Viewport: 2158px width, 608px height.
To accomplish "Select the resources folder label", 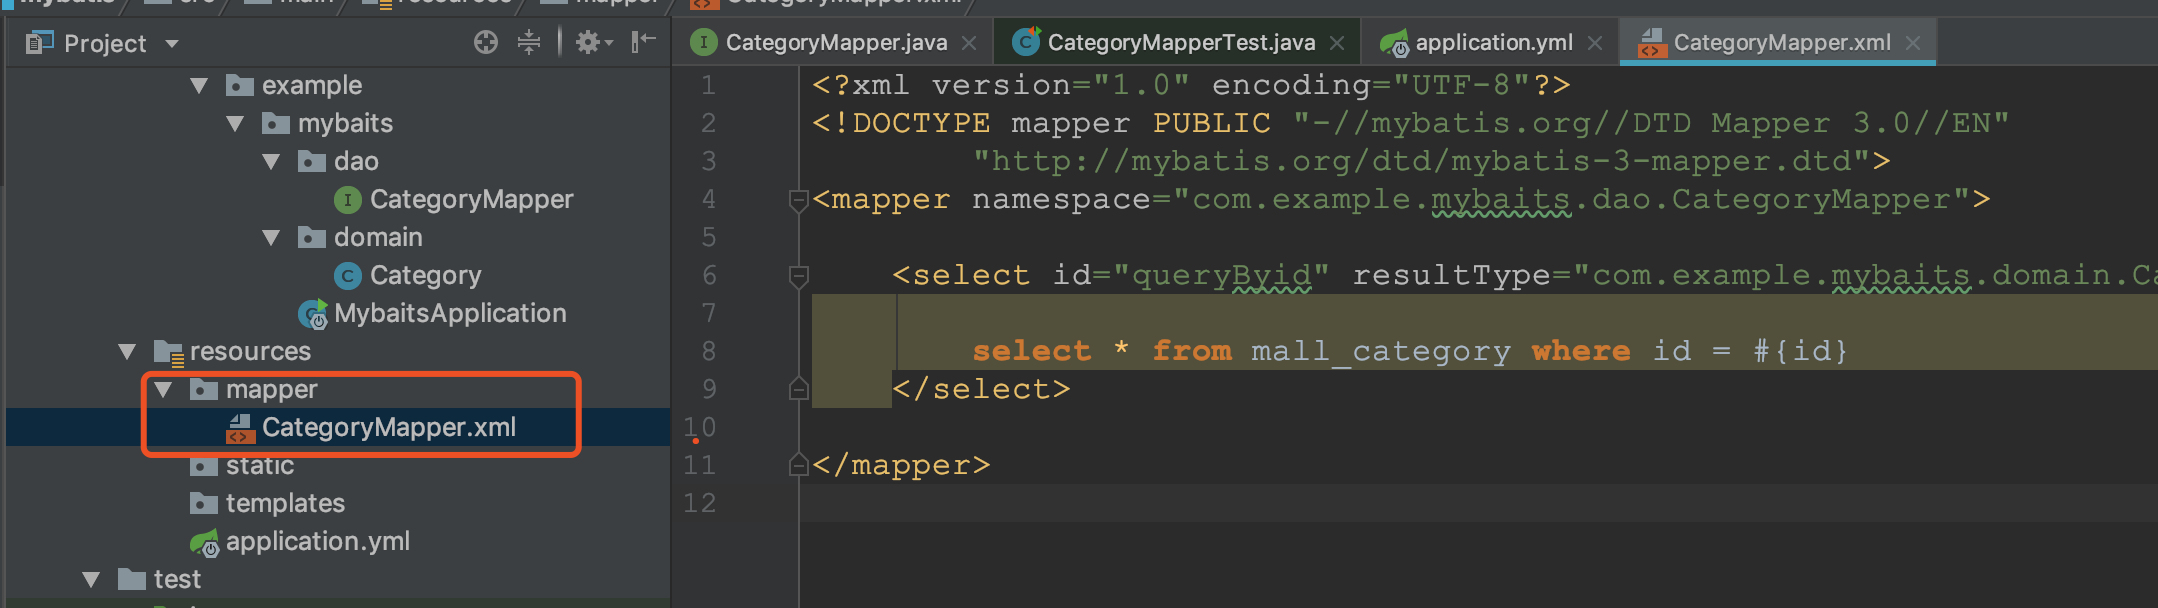I will [250, 352].
